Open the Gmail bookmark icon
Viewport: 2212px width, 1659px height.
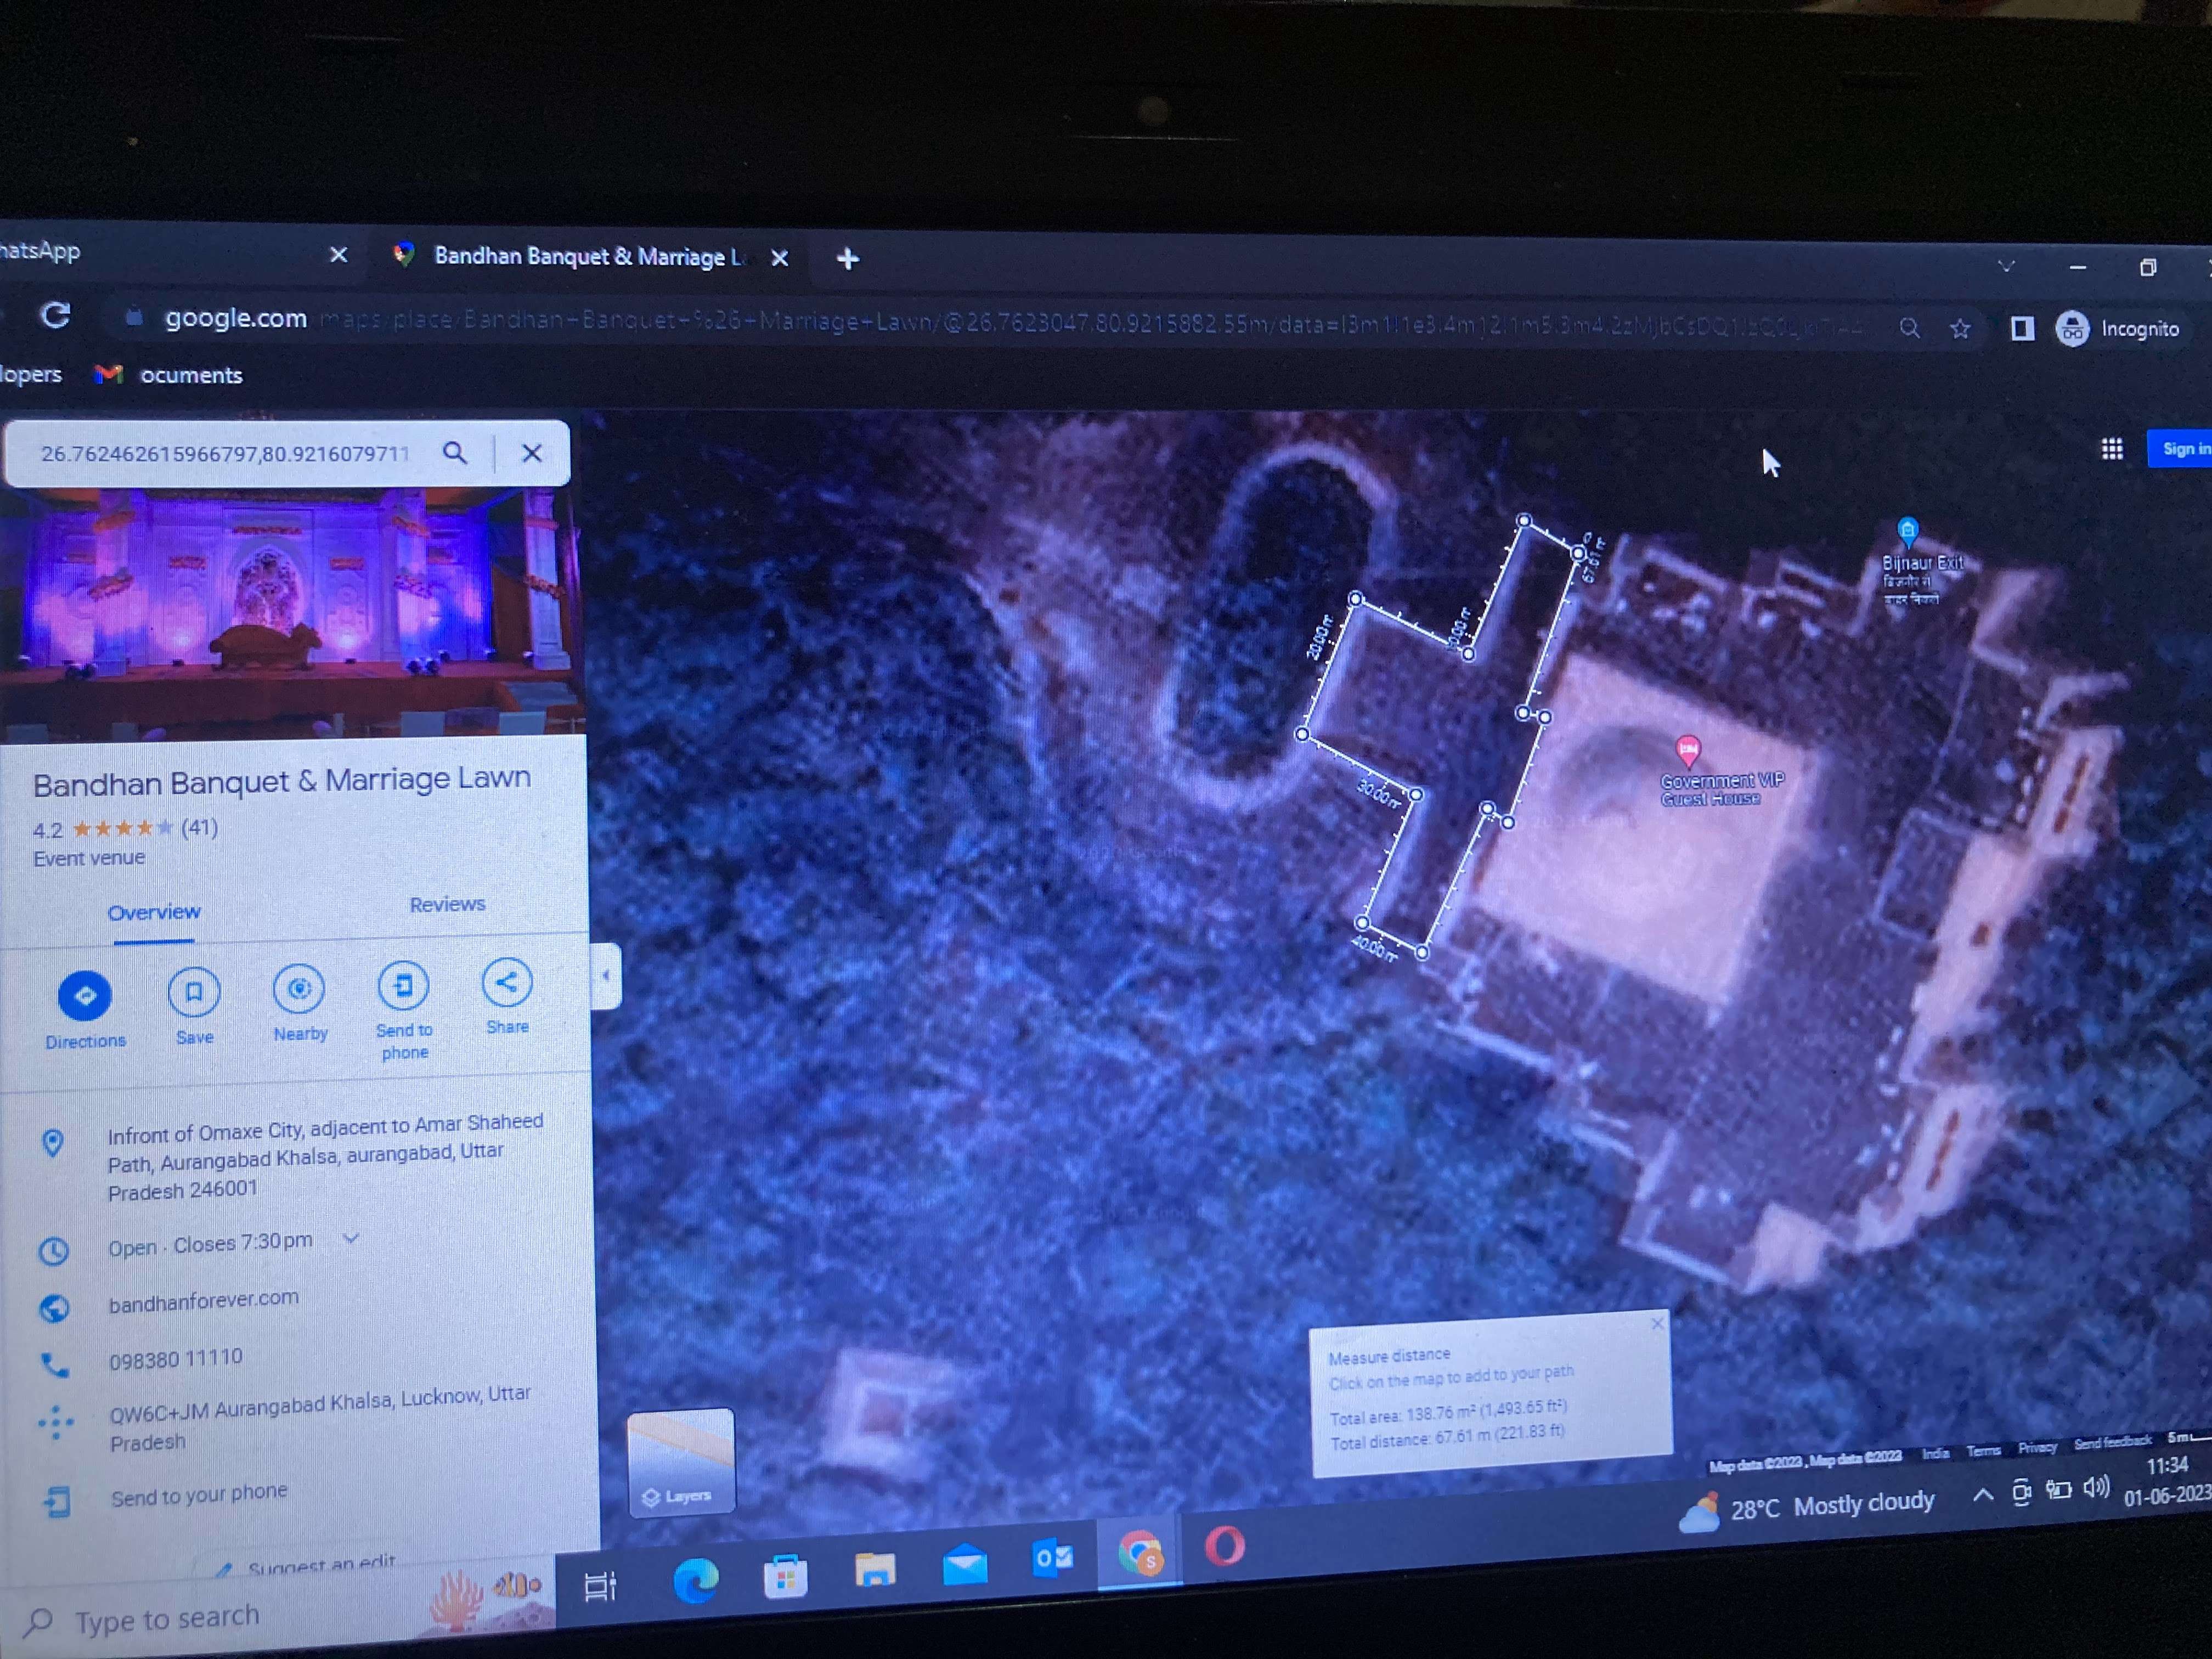pos(108,374)
